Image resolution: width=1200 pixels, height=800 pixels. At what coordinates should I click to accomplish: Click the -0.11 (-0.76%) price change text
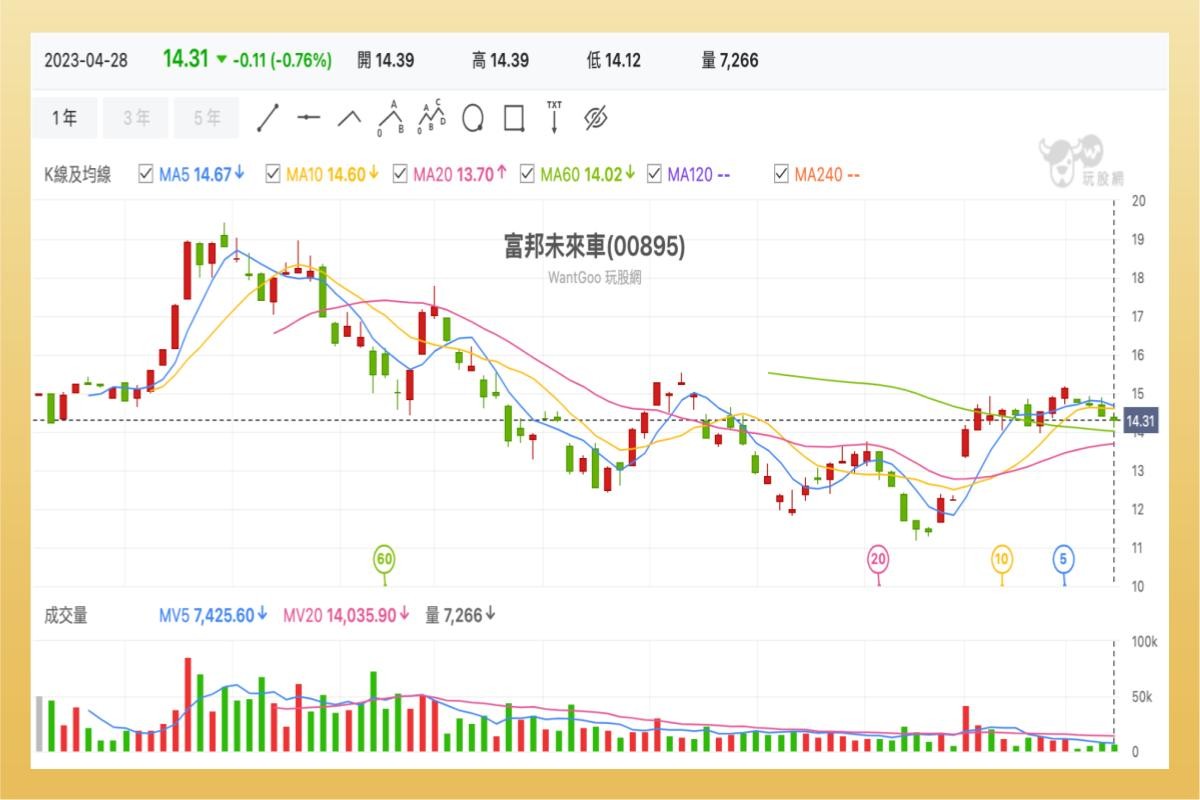[x=281, y=60]
